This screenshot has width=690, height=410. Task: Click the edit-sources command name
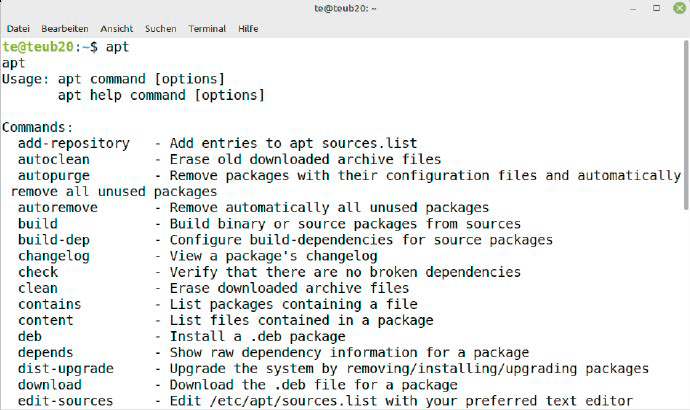(66, 400)
